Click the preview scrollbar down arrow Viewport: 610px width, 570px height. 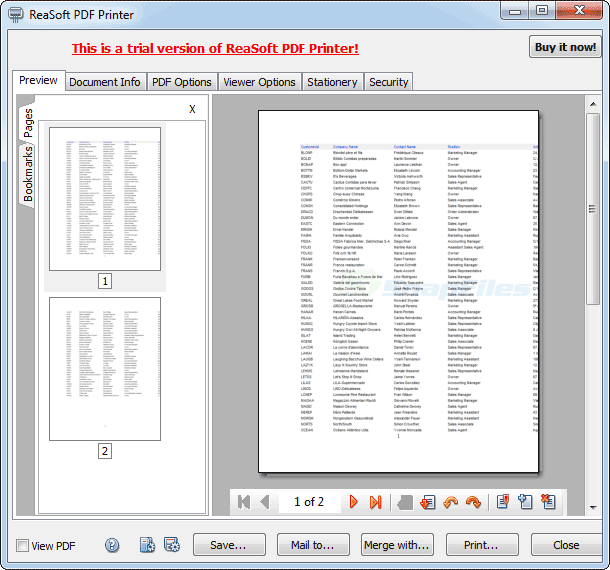coord(593,507)
